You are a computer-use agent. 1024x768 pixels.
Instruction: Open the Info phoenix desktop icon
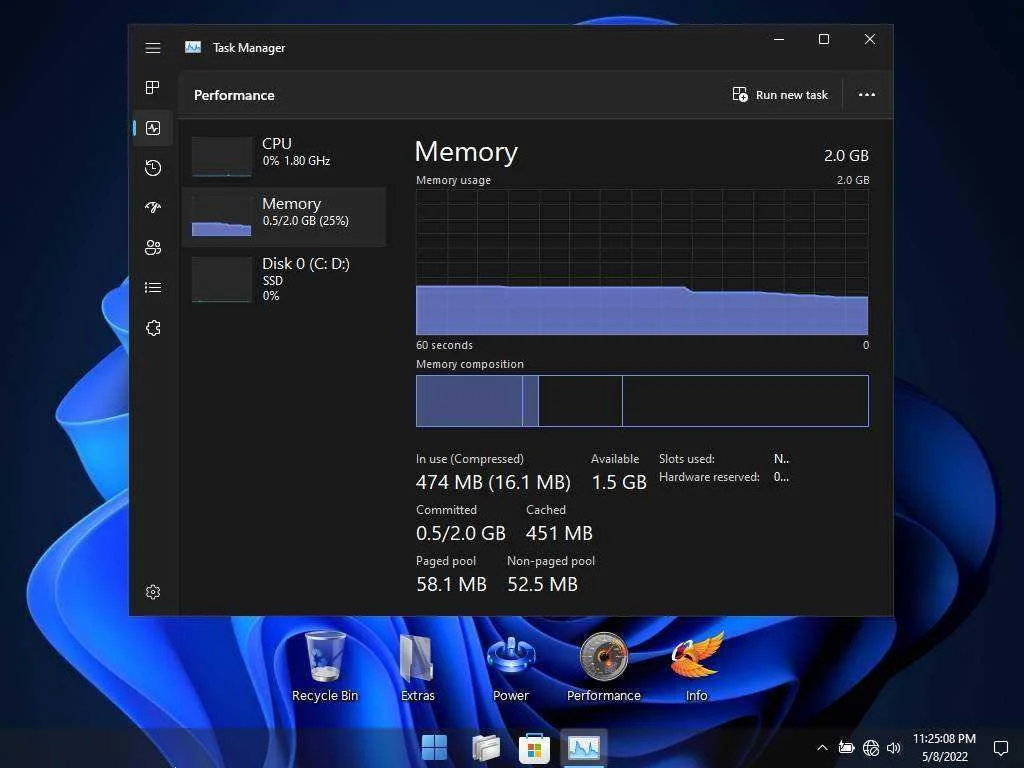(x=697, y=666)
